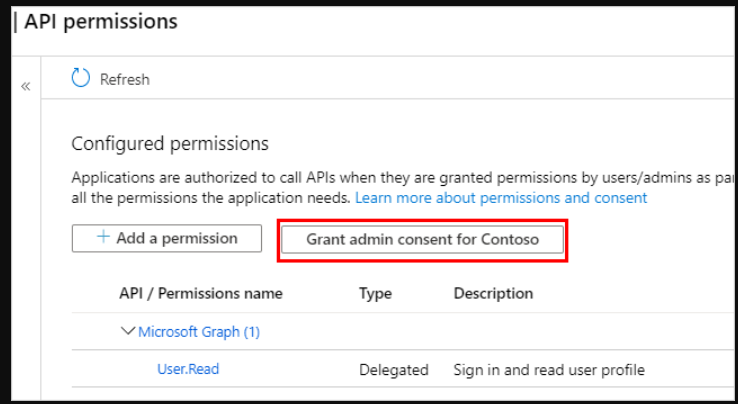Select the User.Read table row
Image resolution: width=738 pixels, height=404 pixels.
pyautogui.click(x=405, y=369)
